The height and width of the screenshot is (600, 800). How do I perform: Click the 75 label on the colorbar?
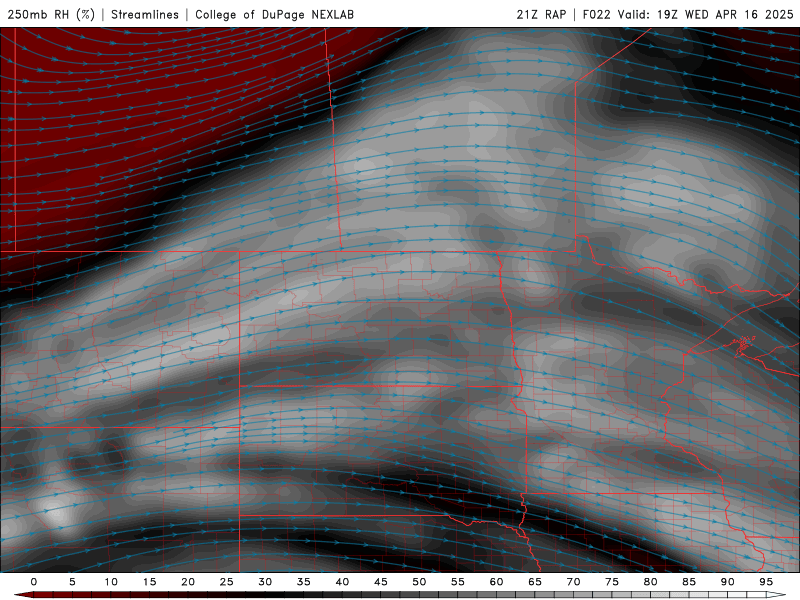click(612, 582)
